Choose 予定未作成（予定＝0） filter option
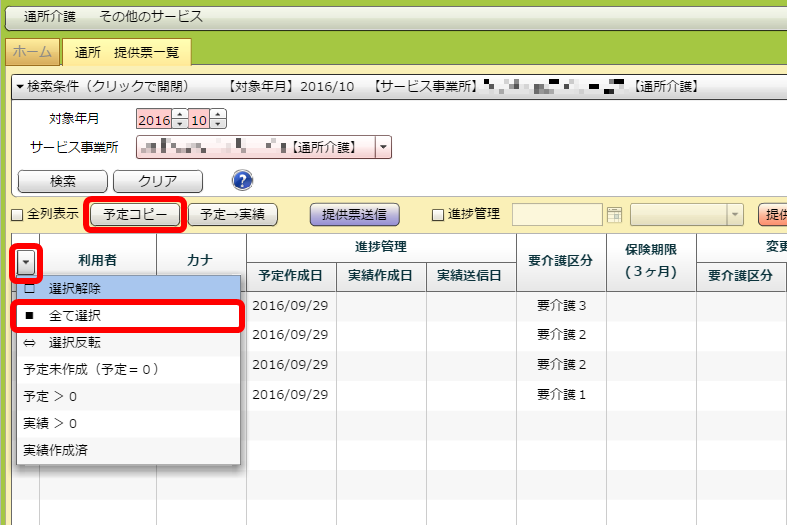This screenshot has height=525, width=787. (91, 369)
